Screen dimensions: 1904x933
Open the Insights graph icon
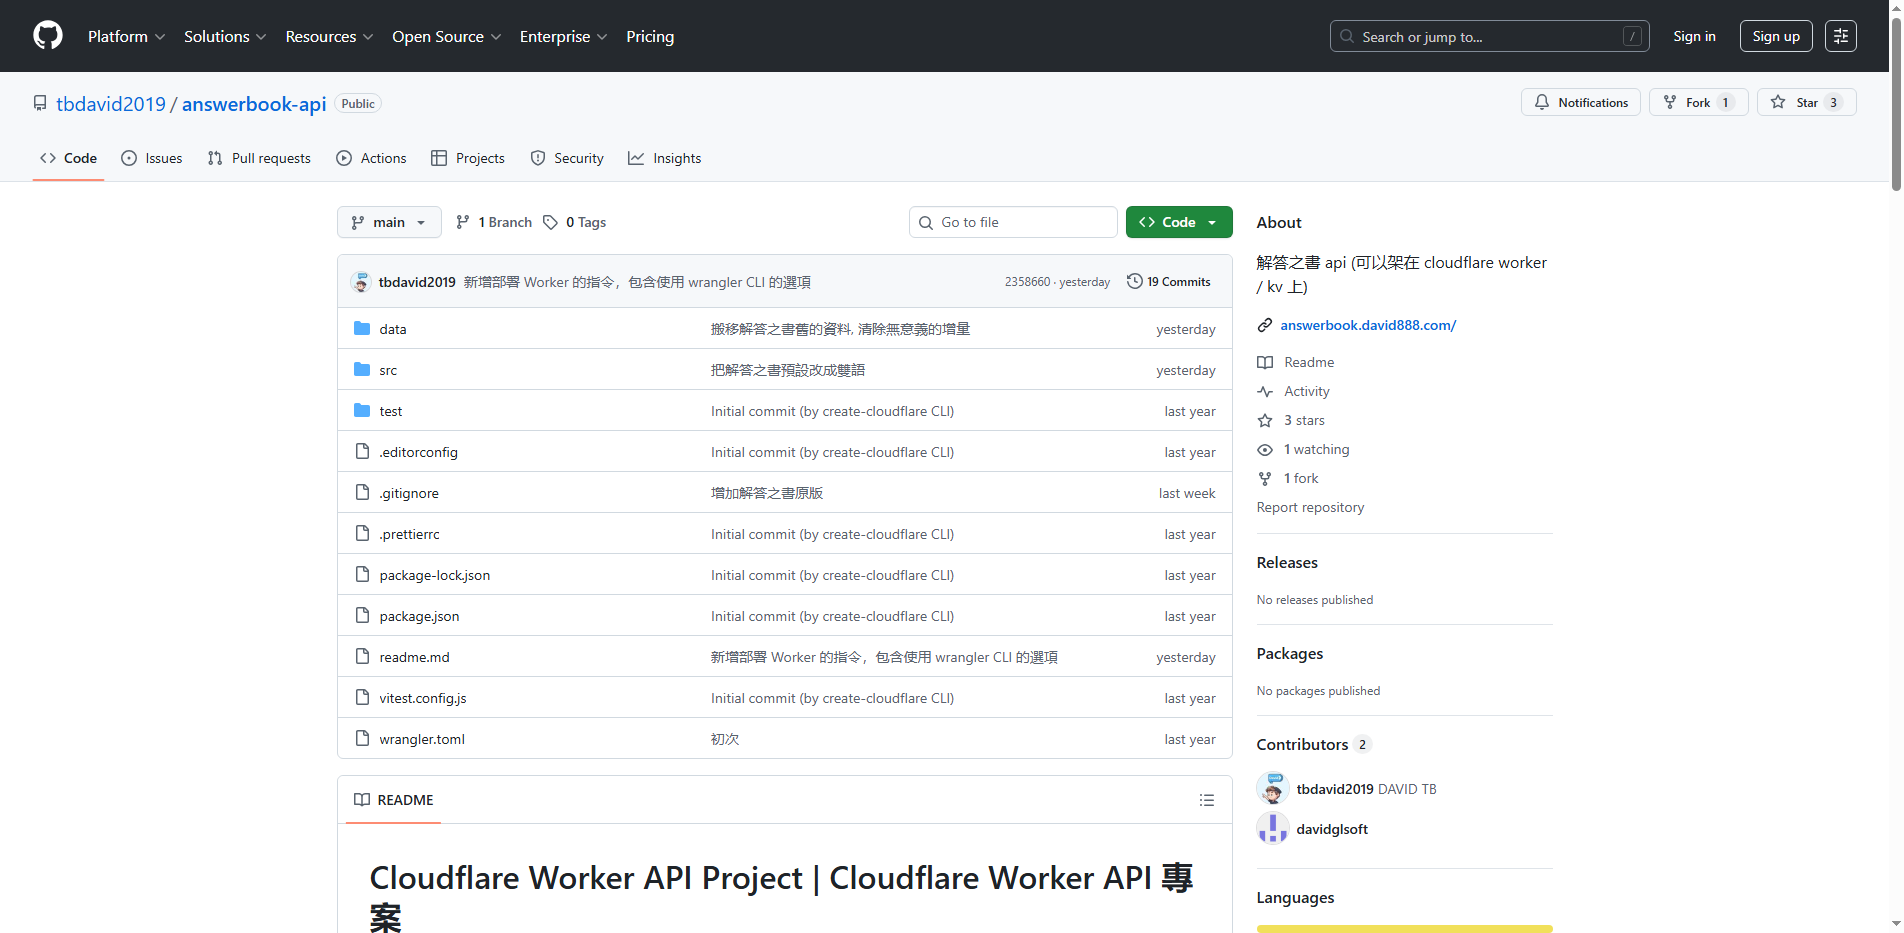tap(637, 158)
